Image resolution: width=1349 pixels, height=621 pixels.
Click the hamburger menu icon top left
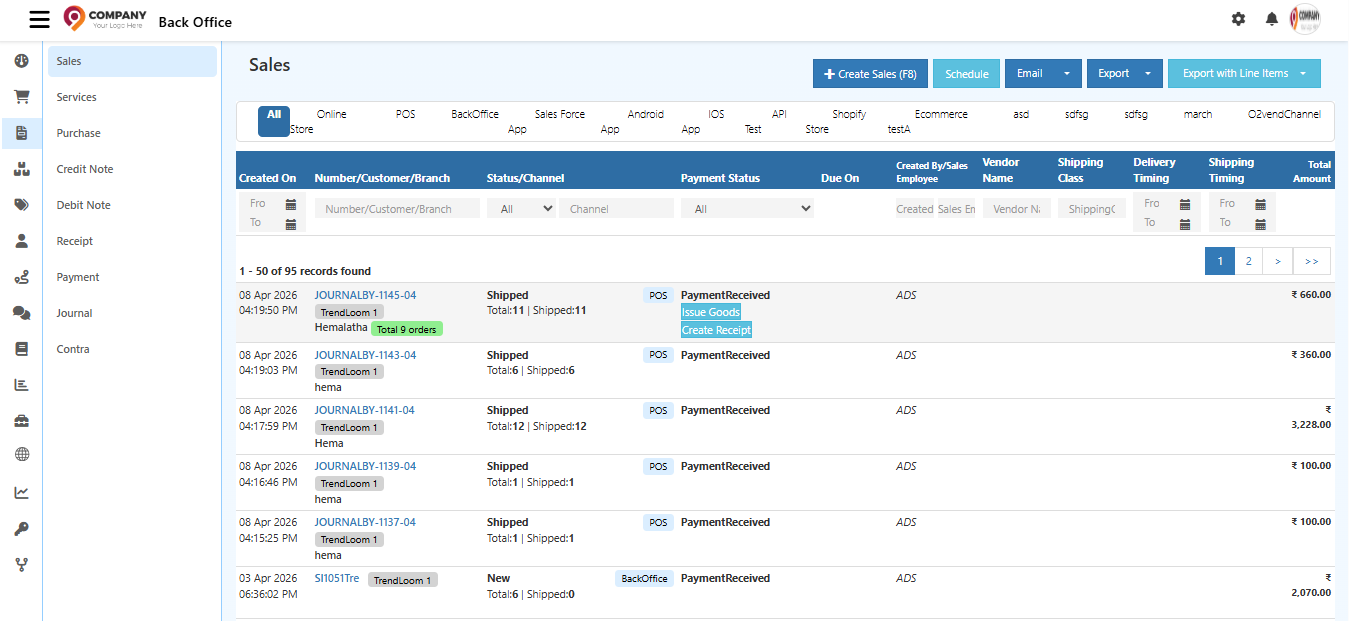[x=39, y=19]
